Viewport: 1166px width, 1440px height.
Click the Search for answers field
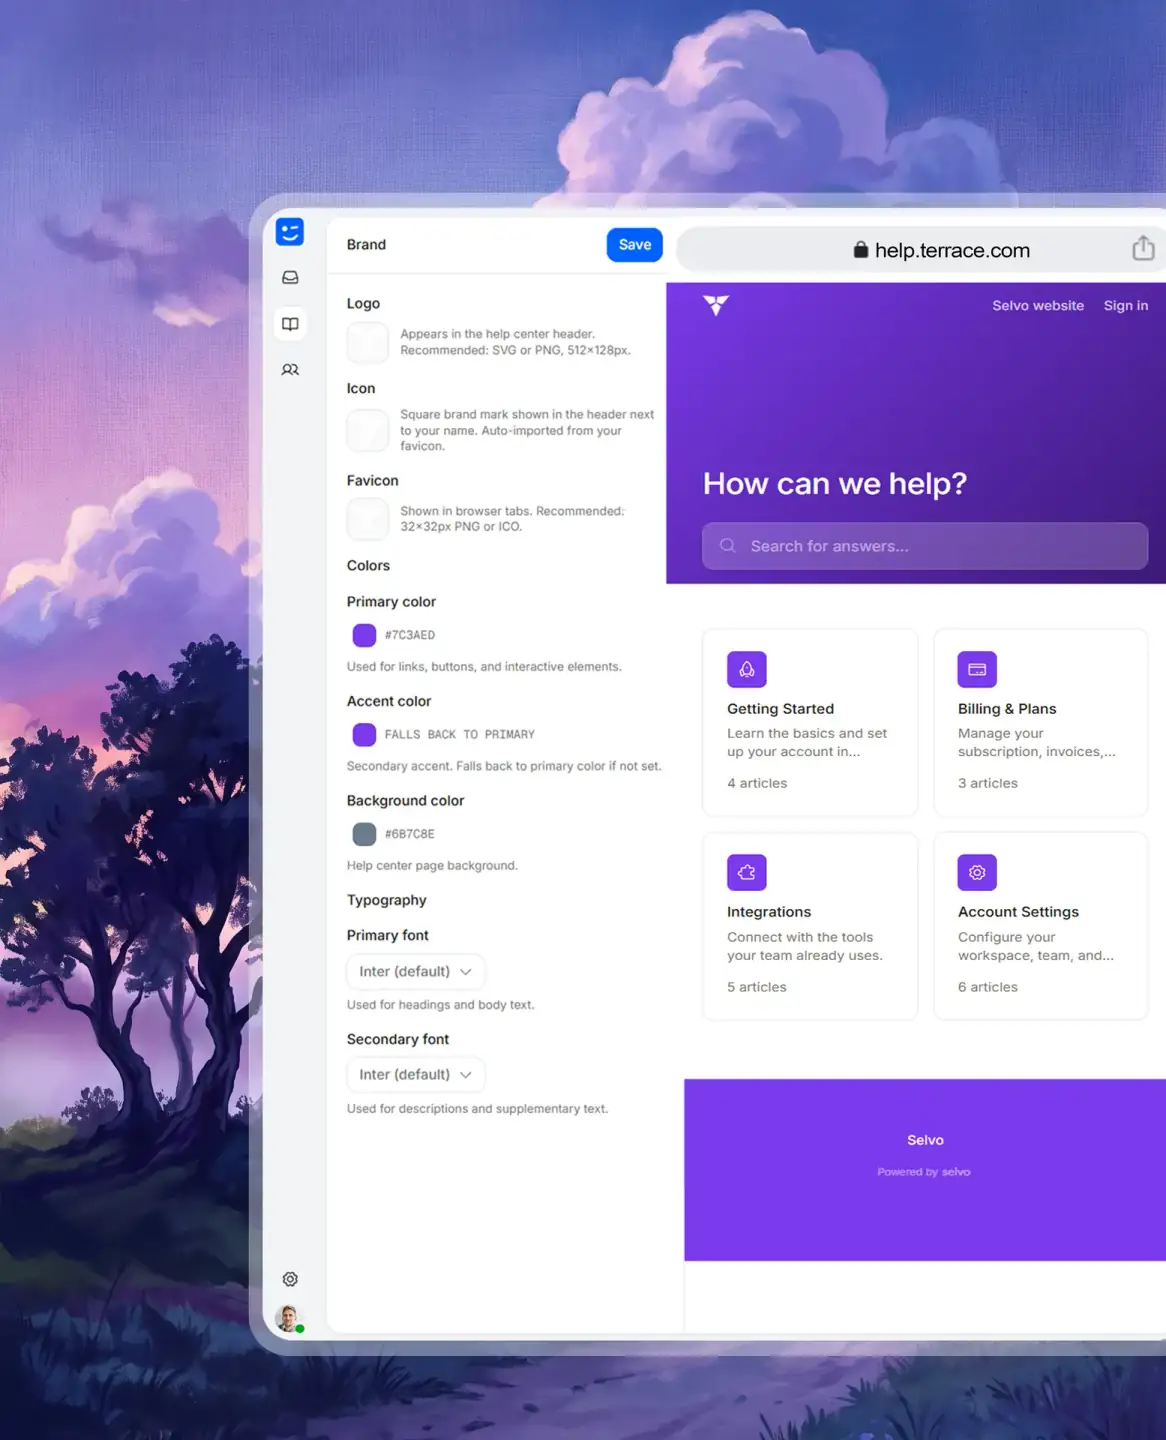click(x=925, y=546)
